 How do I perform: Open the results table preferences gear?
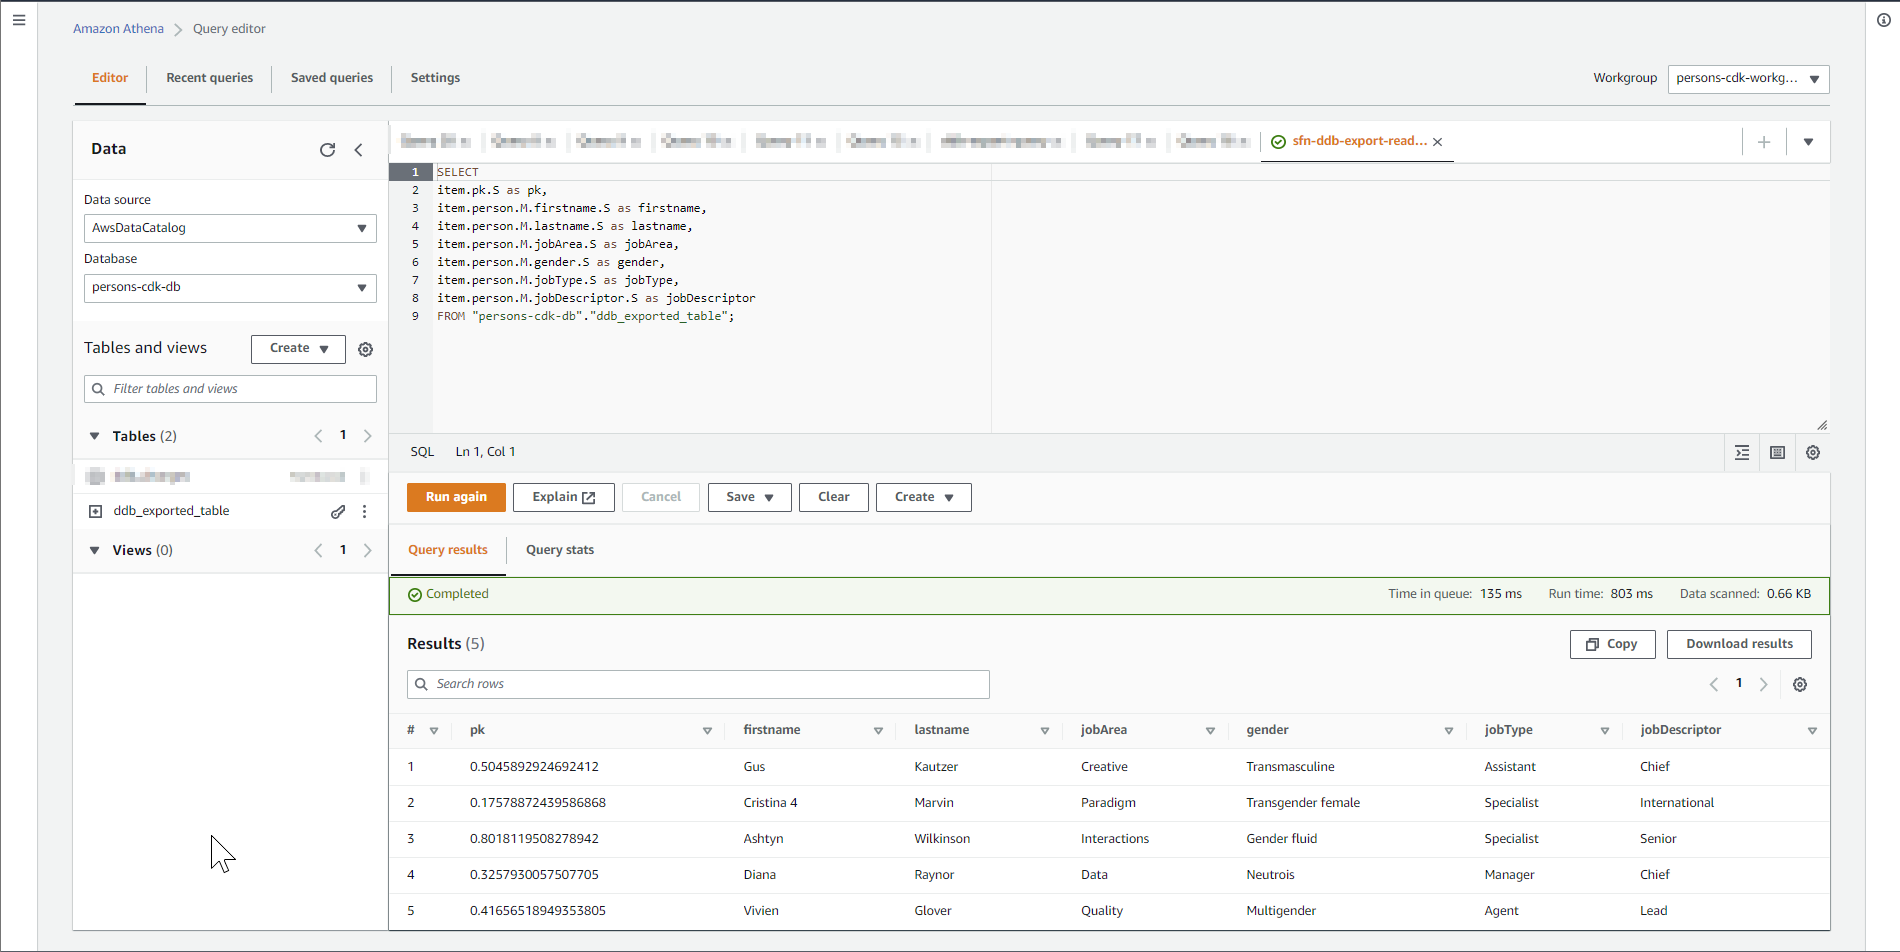tap(1800, 684)
